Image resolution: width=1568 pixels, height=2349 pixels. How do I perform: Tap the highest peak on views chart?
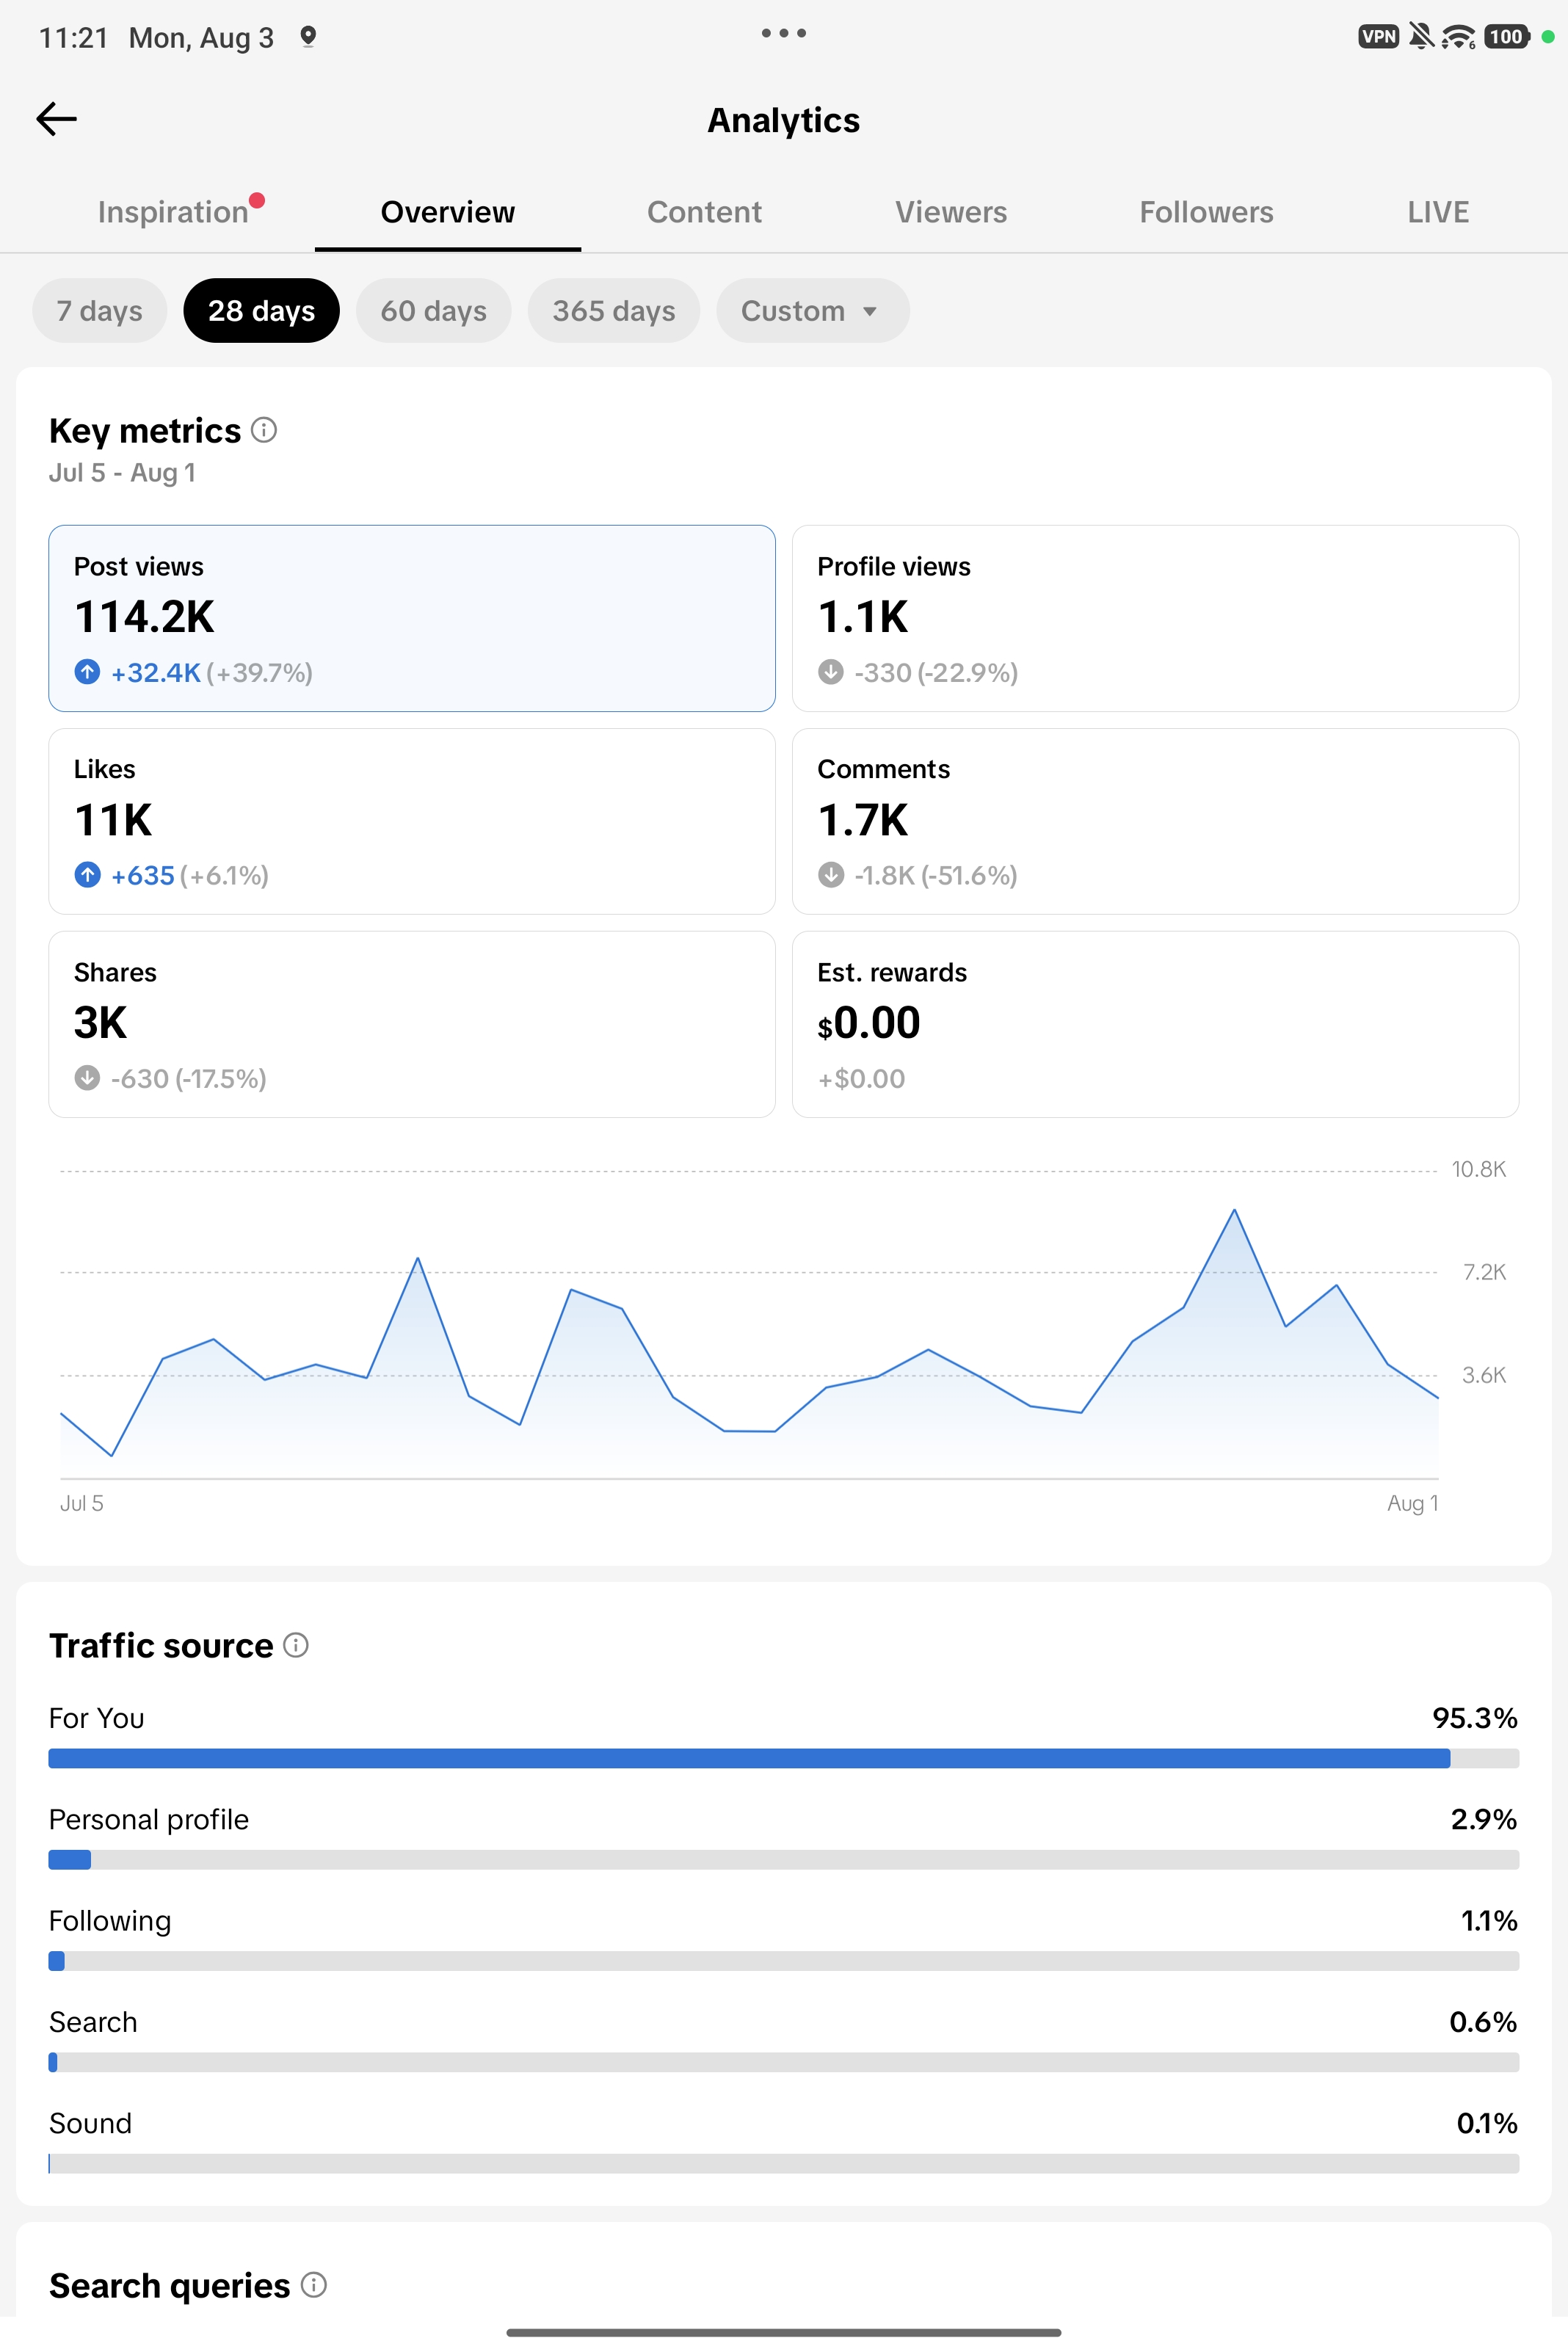[1234, 1210]
